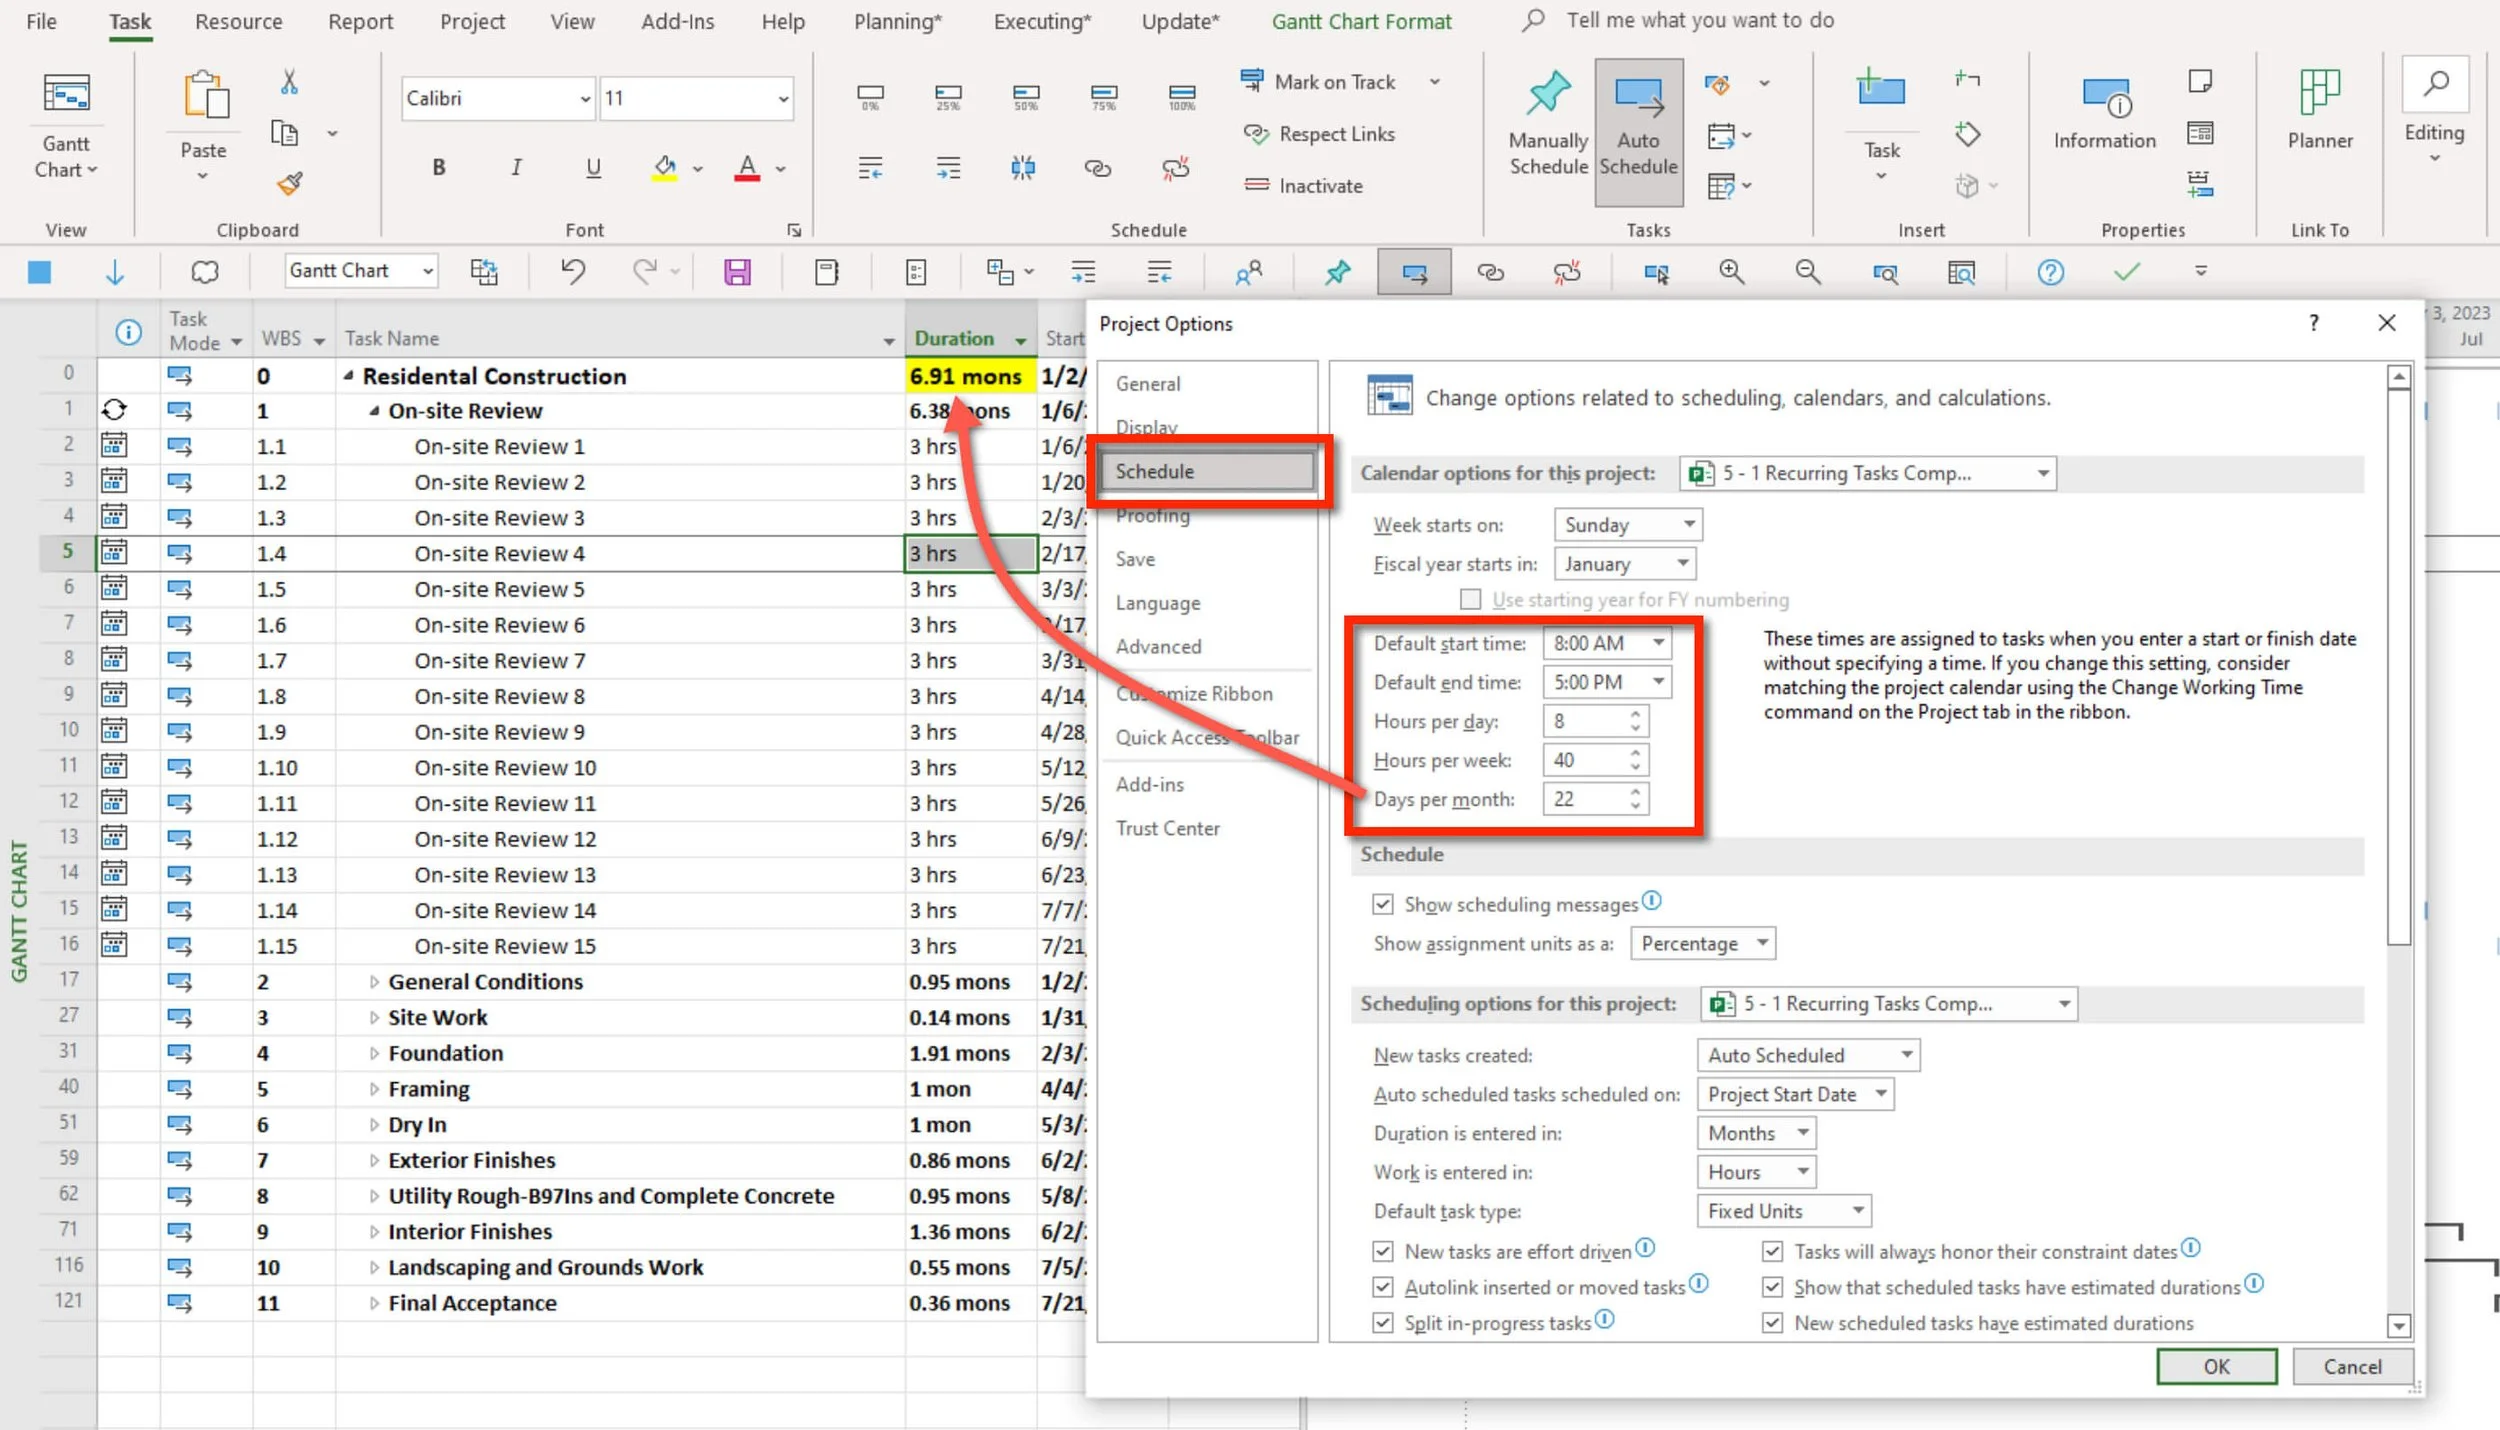Apply italic formatting icon
Screen dimensions: 2500x1430
516,168
